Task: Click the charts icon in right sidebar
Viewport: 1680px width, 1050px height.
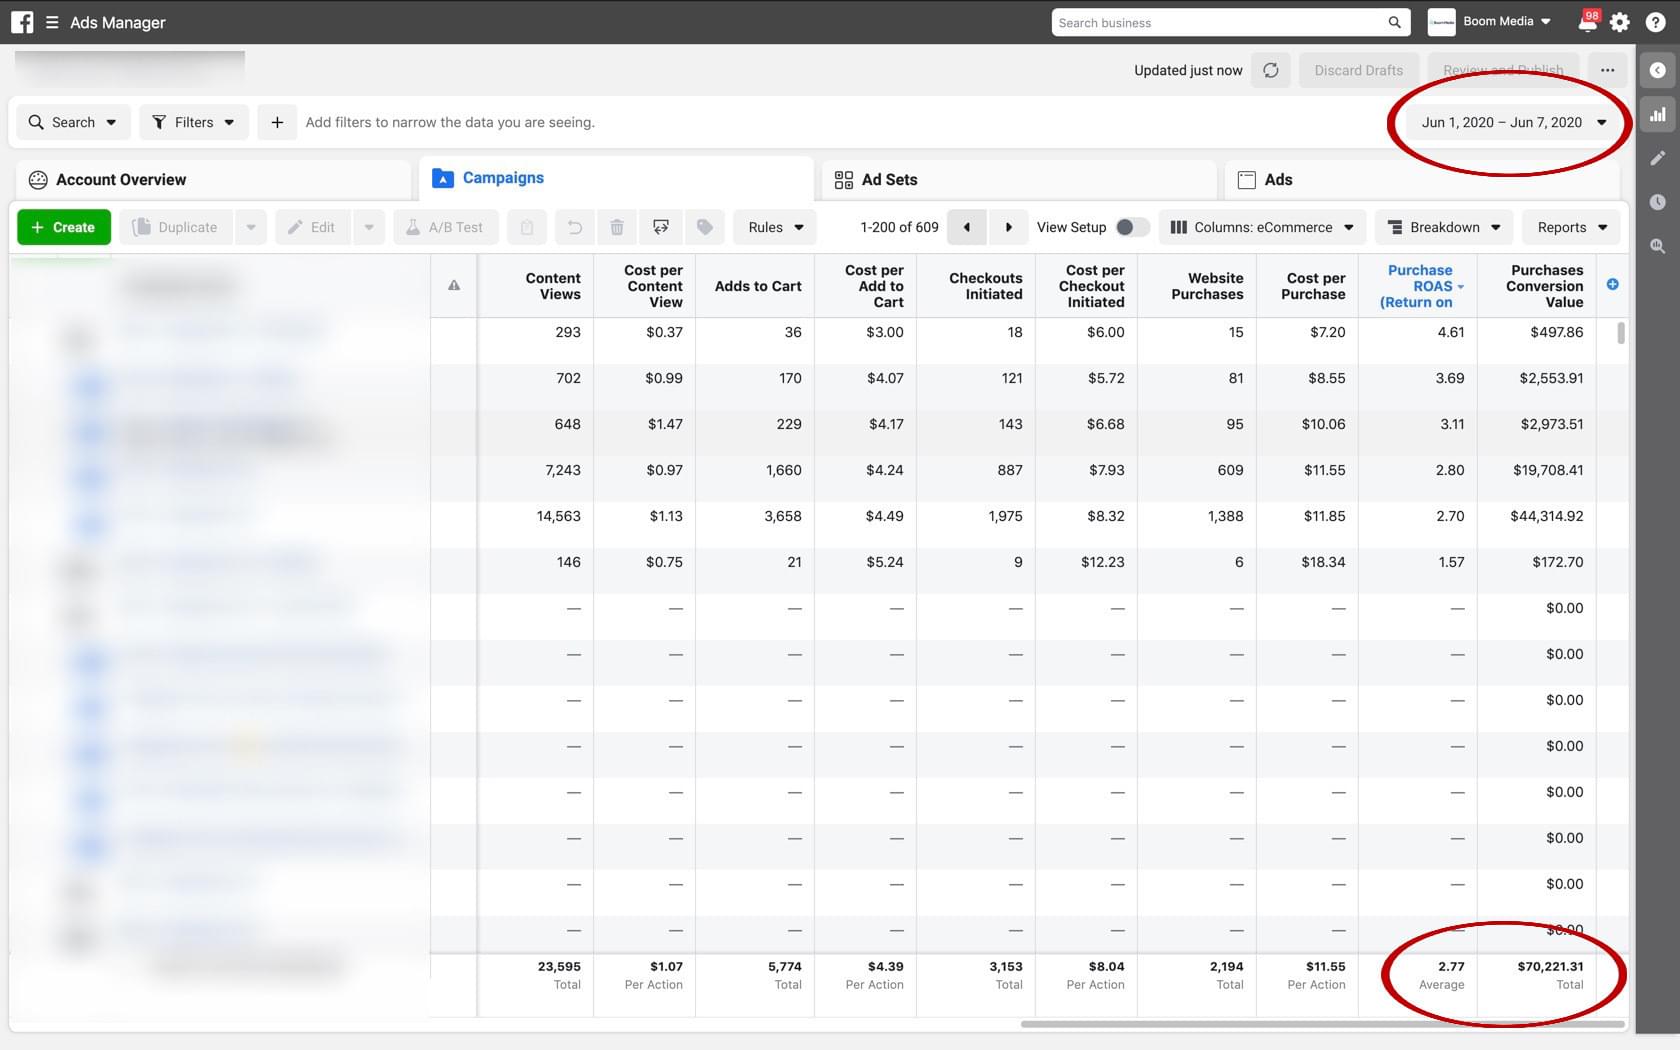Action: tap(1657, 114)
